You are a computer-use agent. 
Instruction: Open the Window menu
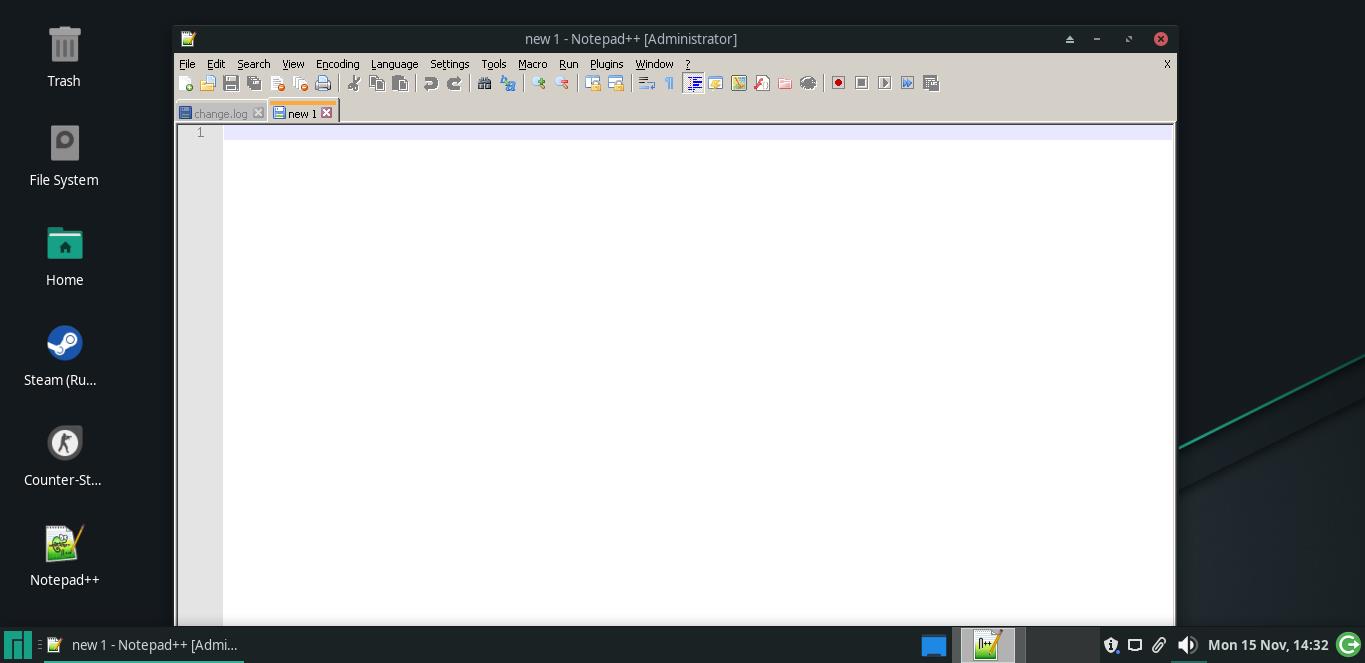pos(655,64)
